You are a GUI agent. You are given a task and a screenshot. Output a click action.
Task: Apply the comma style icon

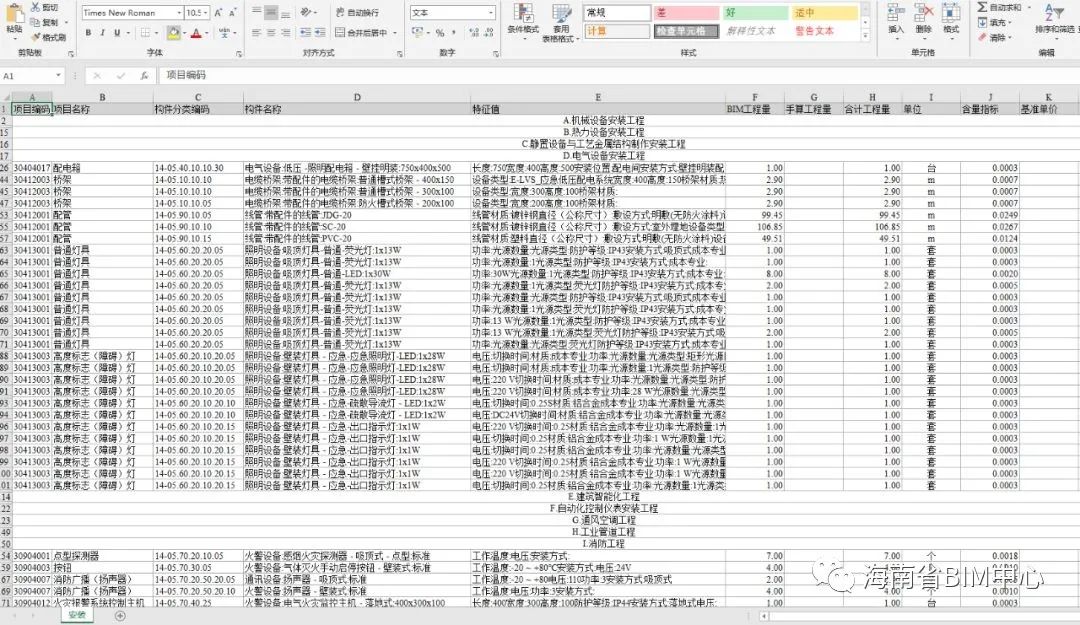coord(453,32)
